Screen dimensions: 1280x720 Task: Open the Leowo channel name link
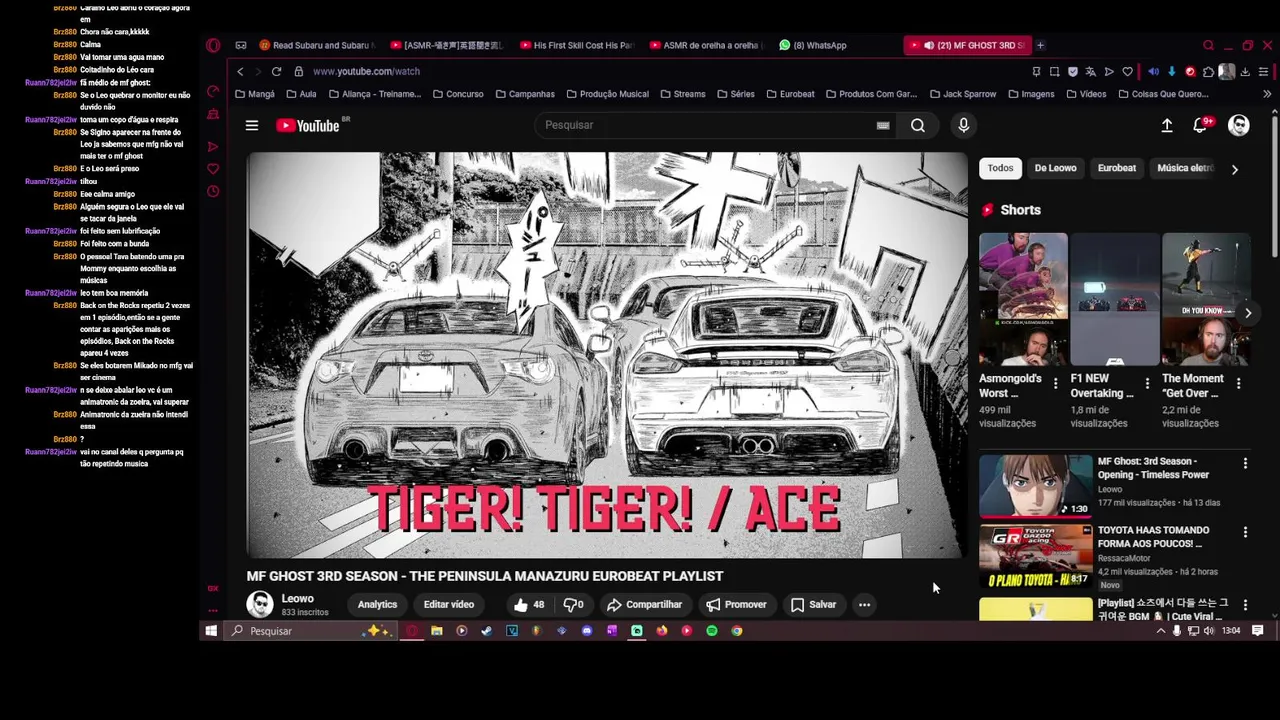click(297, 598)
